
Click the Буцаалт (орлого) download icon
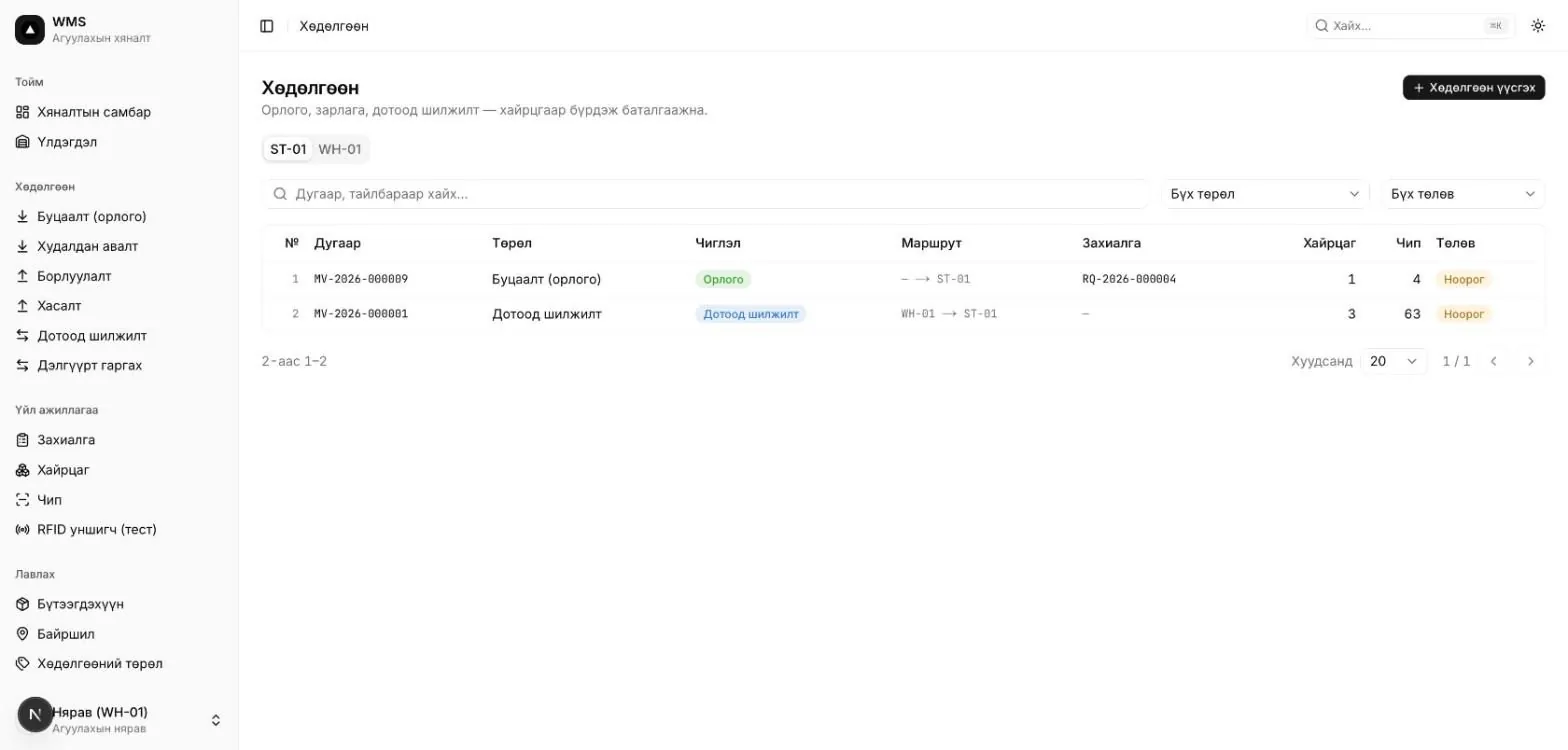(23, 216)
